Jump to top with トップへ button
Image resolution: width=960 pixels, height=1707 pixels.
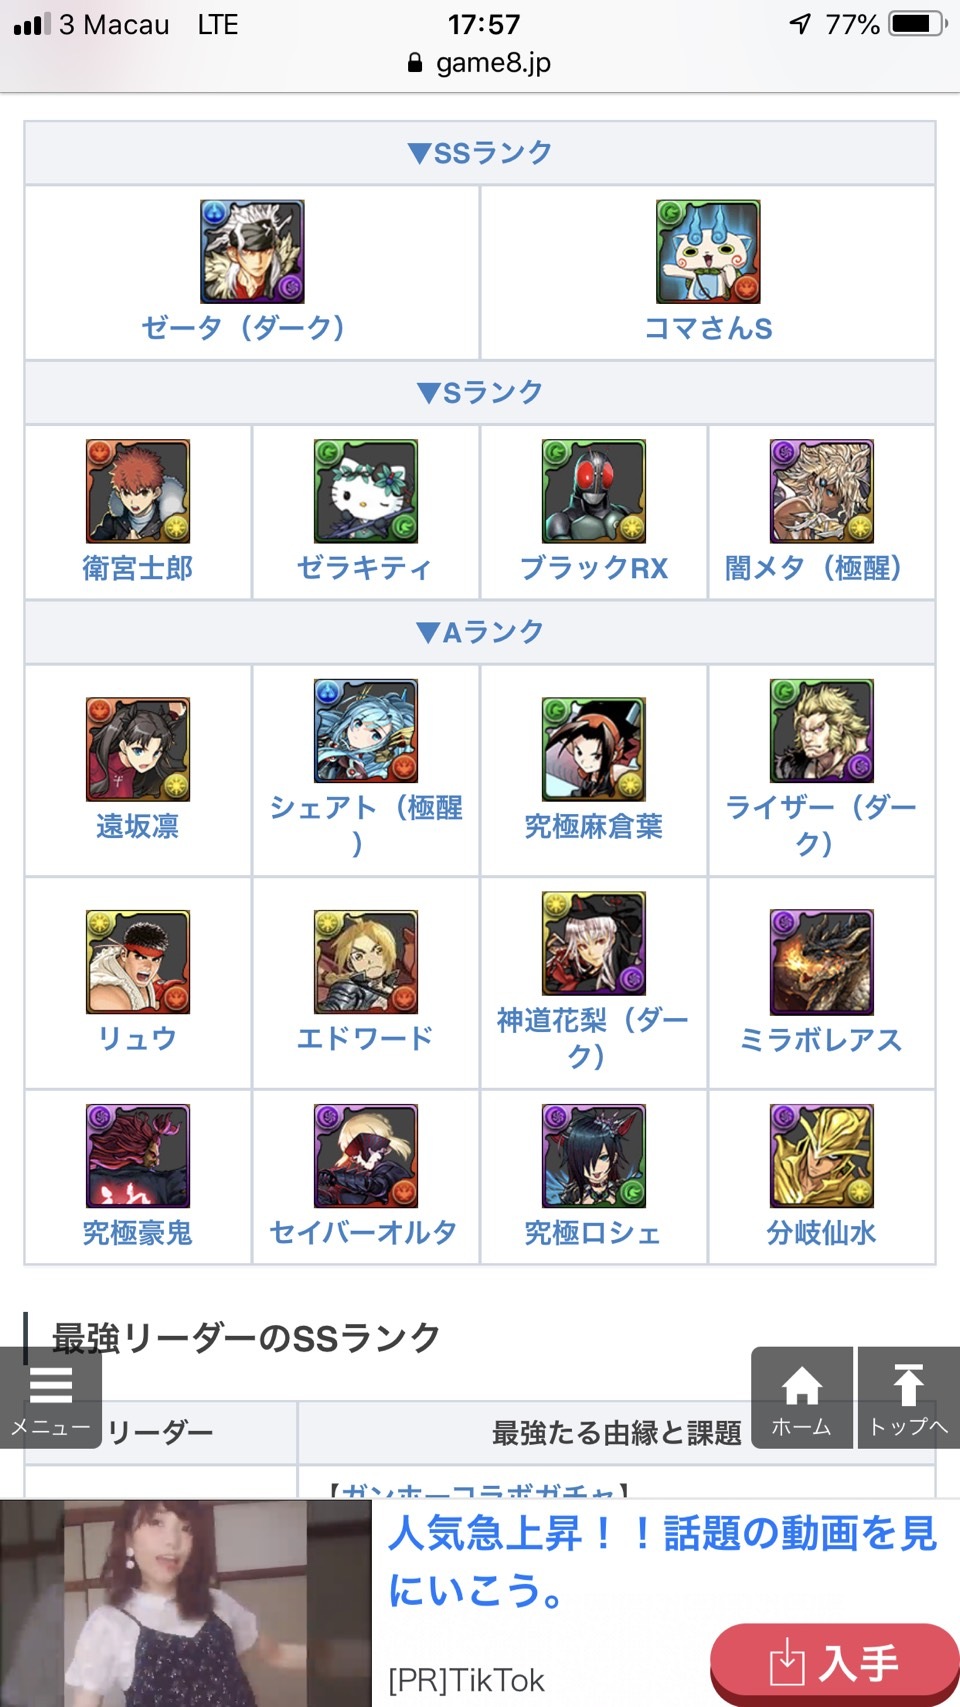tap(908, 1398)
